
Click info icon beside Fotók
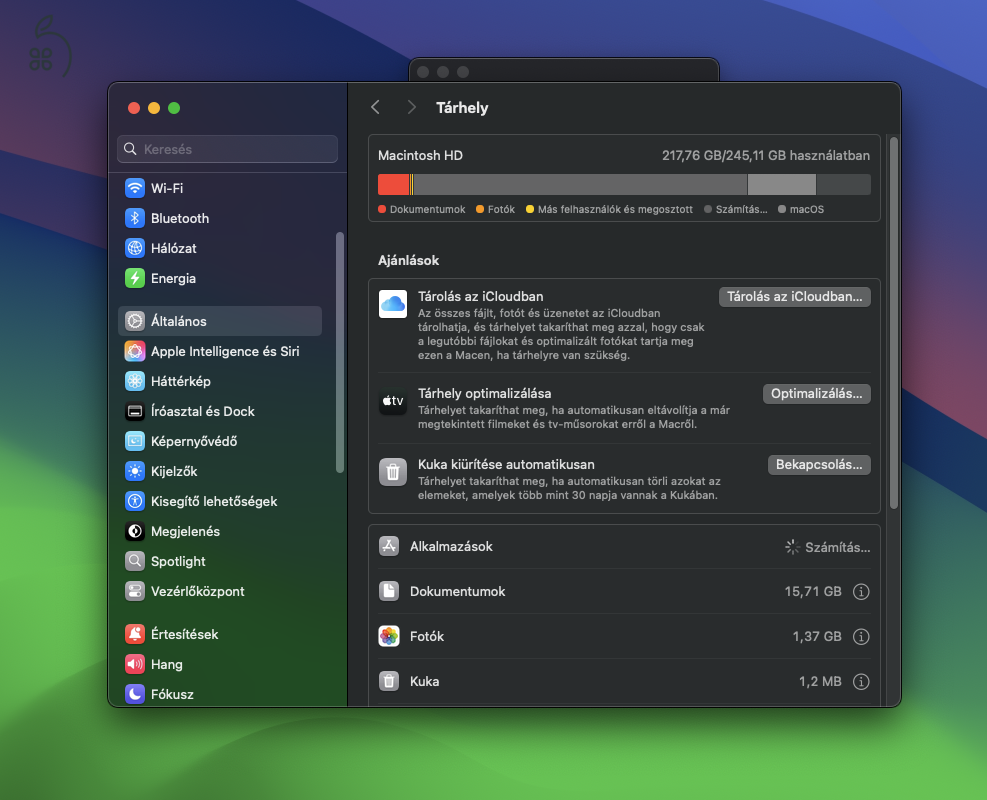click(861, 637)
